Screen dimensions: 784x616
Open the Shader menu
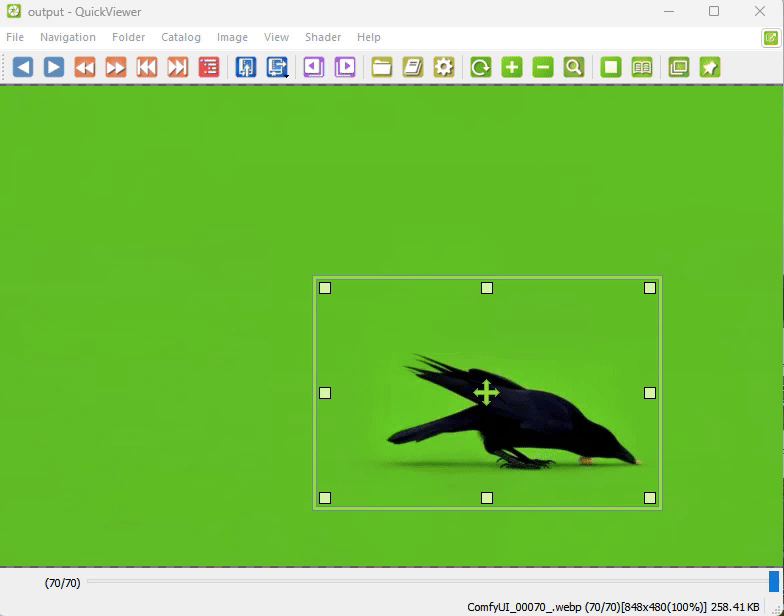pos(323,37)
